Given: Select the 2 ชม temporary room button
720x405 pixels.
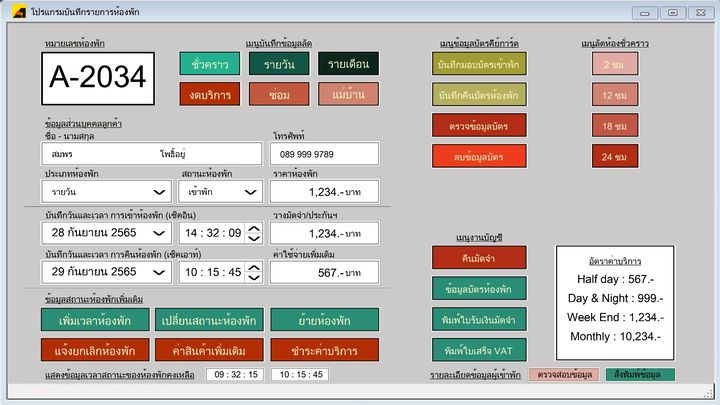Looking at the screenshot, I should pos(614,64).
